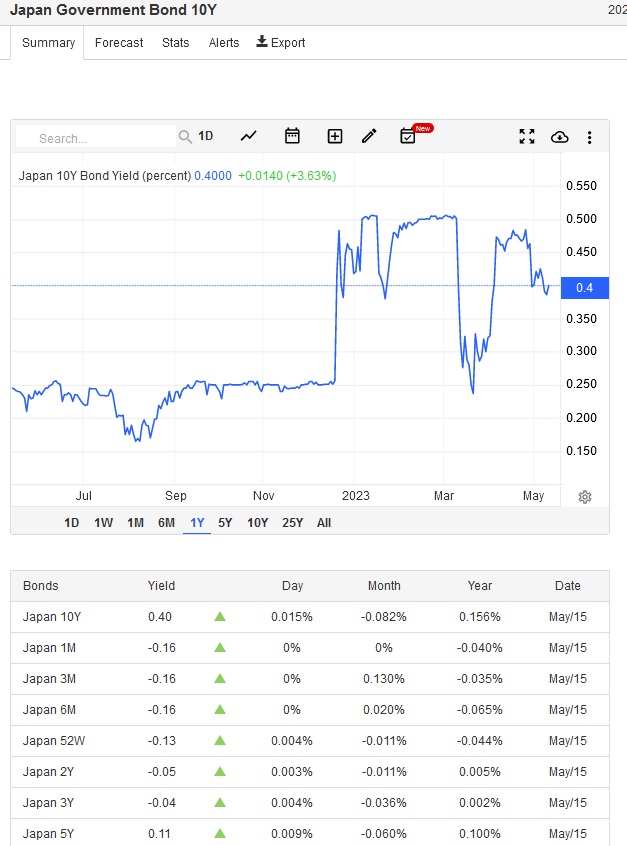
Task: Click the blue 0.4 current value marker
Action: pos(585,288)
